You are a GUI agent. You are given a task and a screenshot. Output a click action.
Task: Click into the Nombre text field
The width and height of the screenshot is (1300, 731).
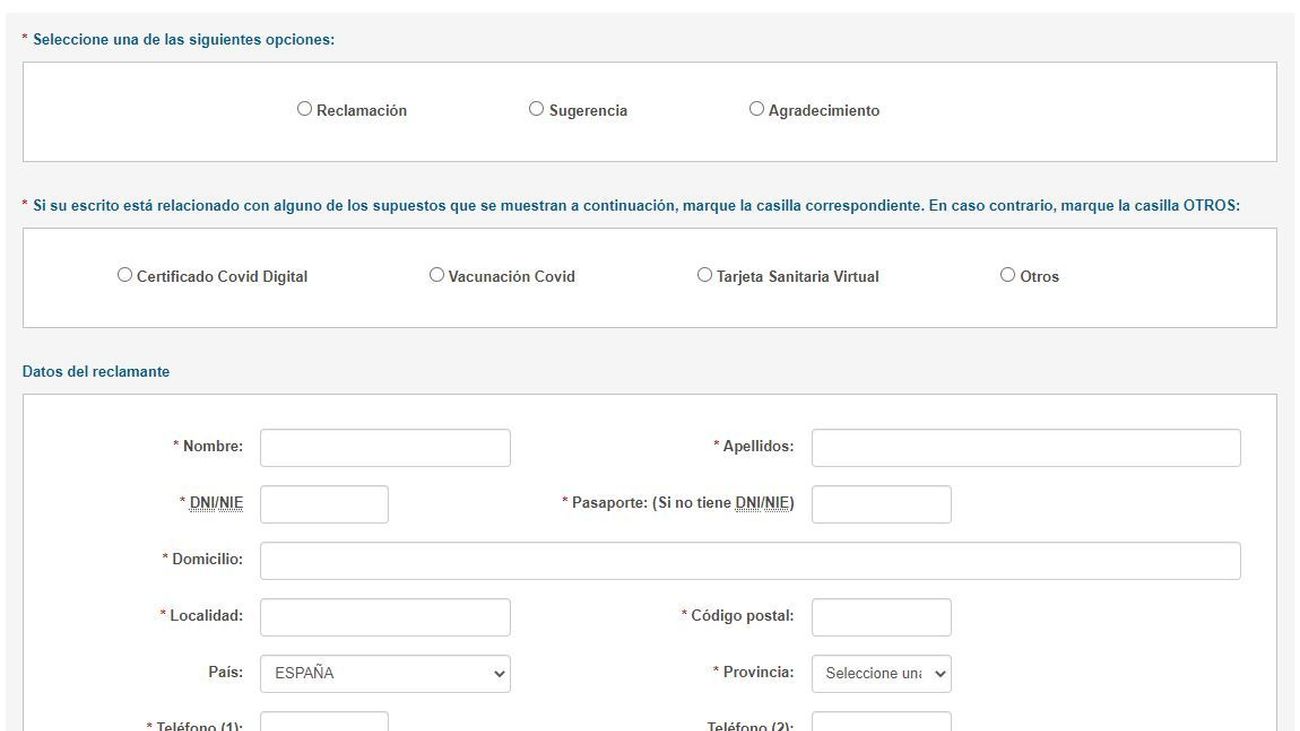(x=385, y=448)
